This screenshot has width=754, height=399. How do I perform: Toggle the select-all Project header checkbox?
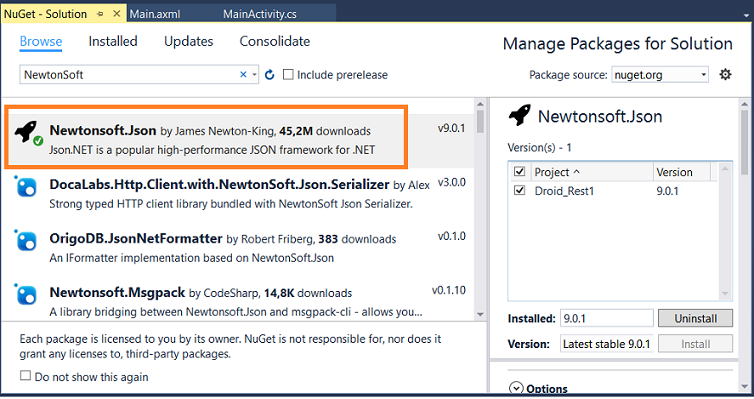click(519, 172)
